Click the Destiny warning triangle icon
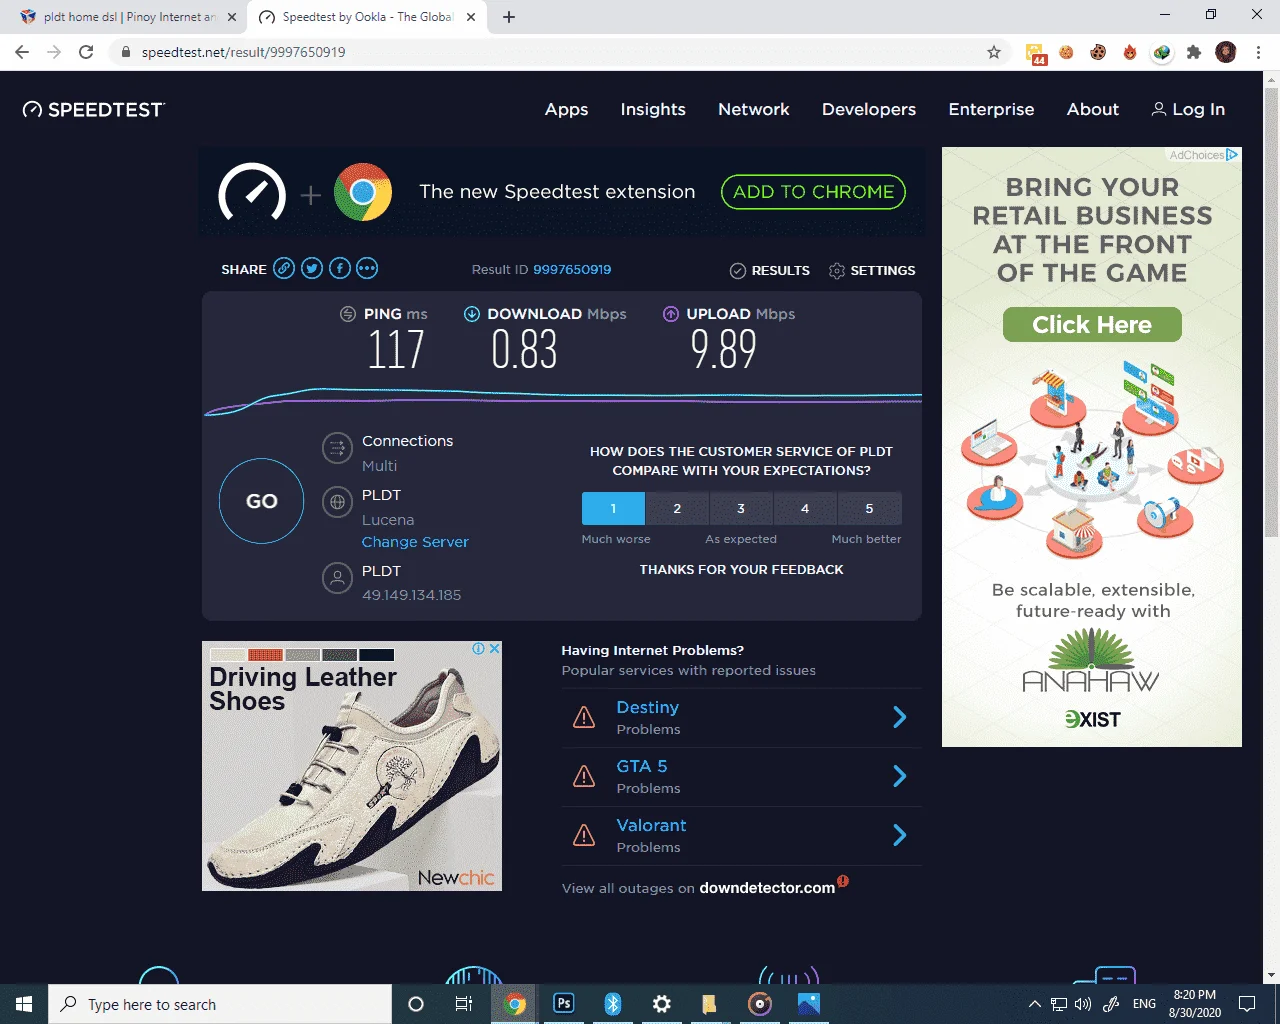Screen dimensions: 1280x1024 (584, 717)
